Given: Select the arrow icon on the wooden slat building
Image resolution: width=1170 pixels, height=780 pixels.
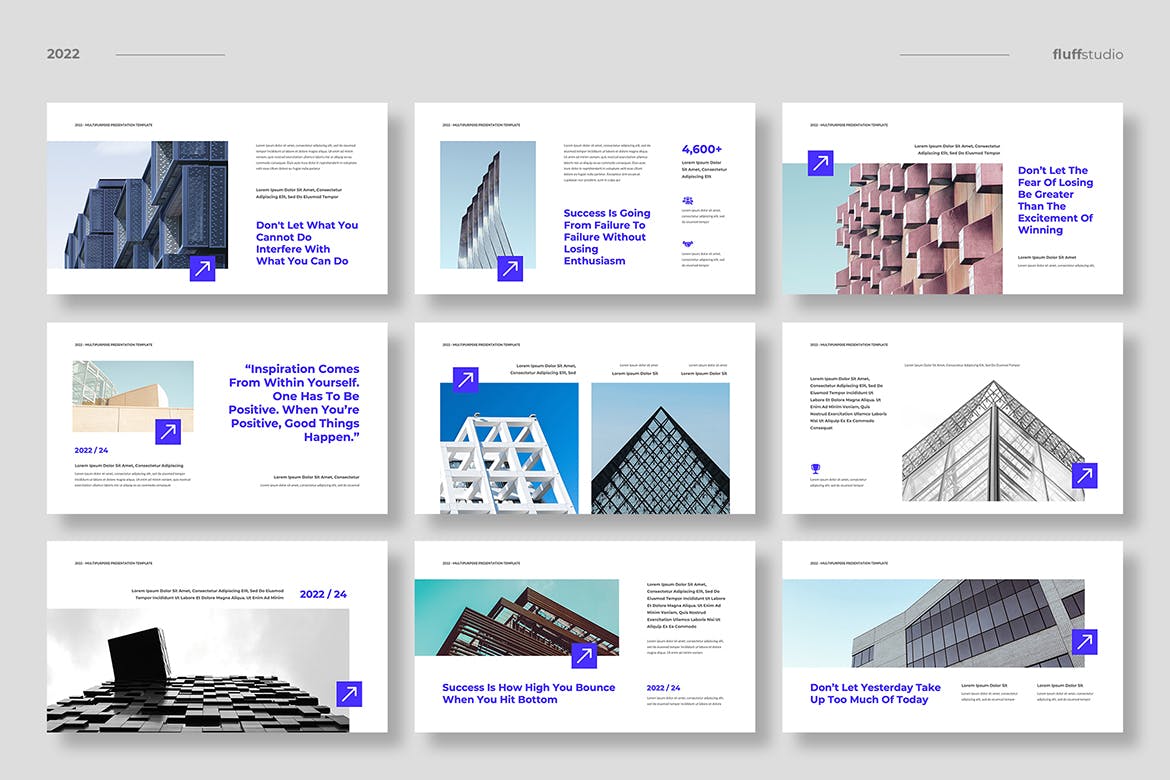Looking at the screenshot, I should [584, 655].
